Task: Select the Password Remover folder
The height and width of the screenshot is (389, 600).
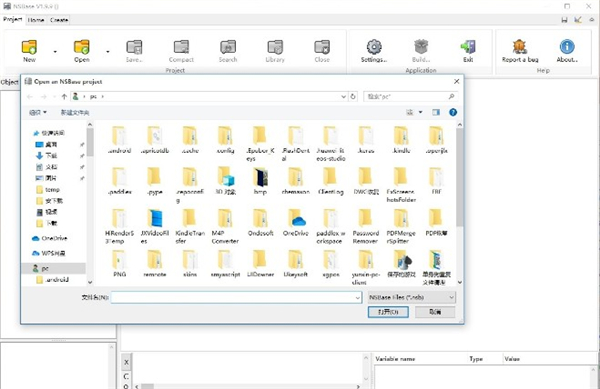Action: point(366,226)
